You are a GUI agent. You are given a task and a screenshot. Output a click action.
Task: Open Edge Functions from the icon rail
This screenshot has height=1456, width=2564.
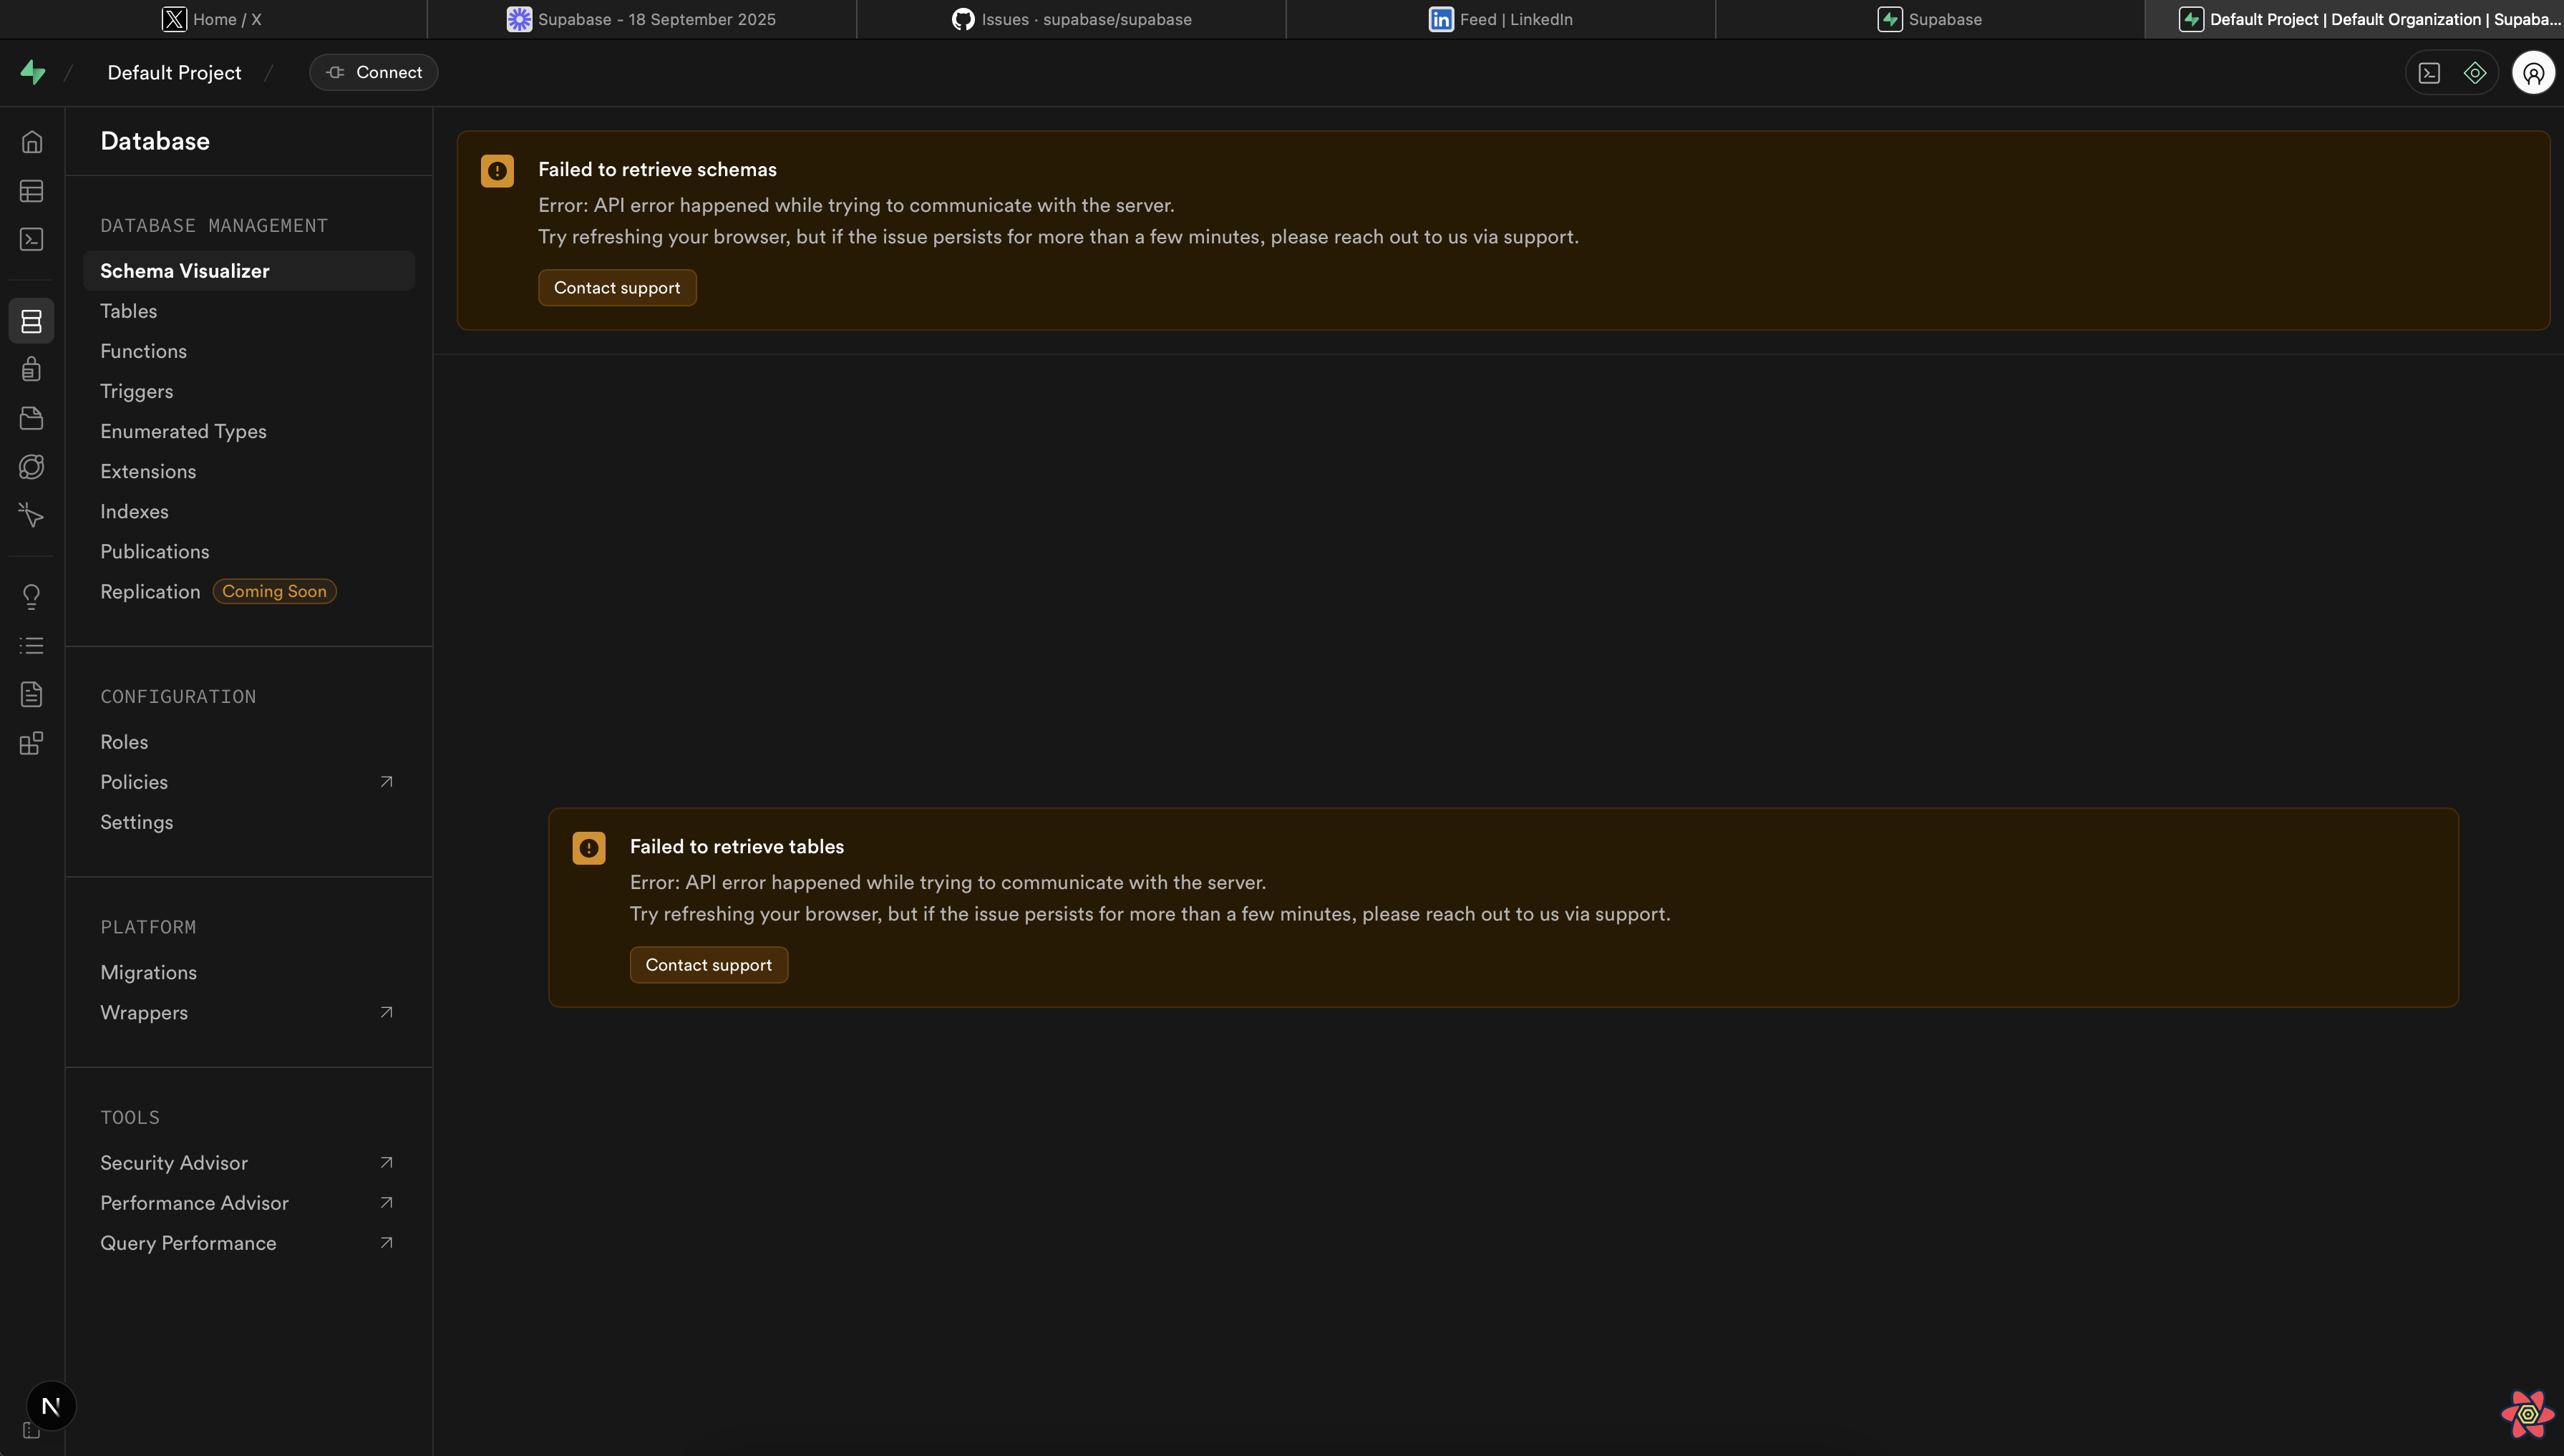coord(31,466)
